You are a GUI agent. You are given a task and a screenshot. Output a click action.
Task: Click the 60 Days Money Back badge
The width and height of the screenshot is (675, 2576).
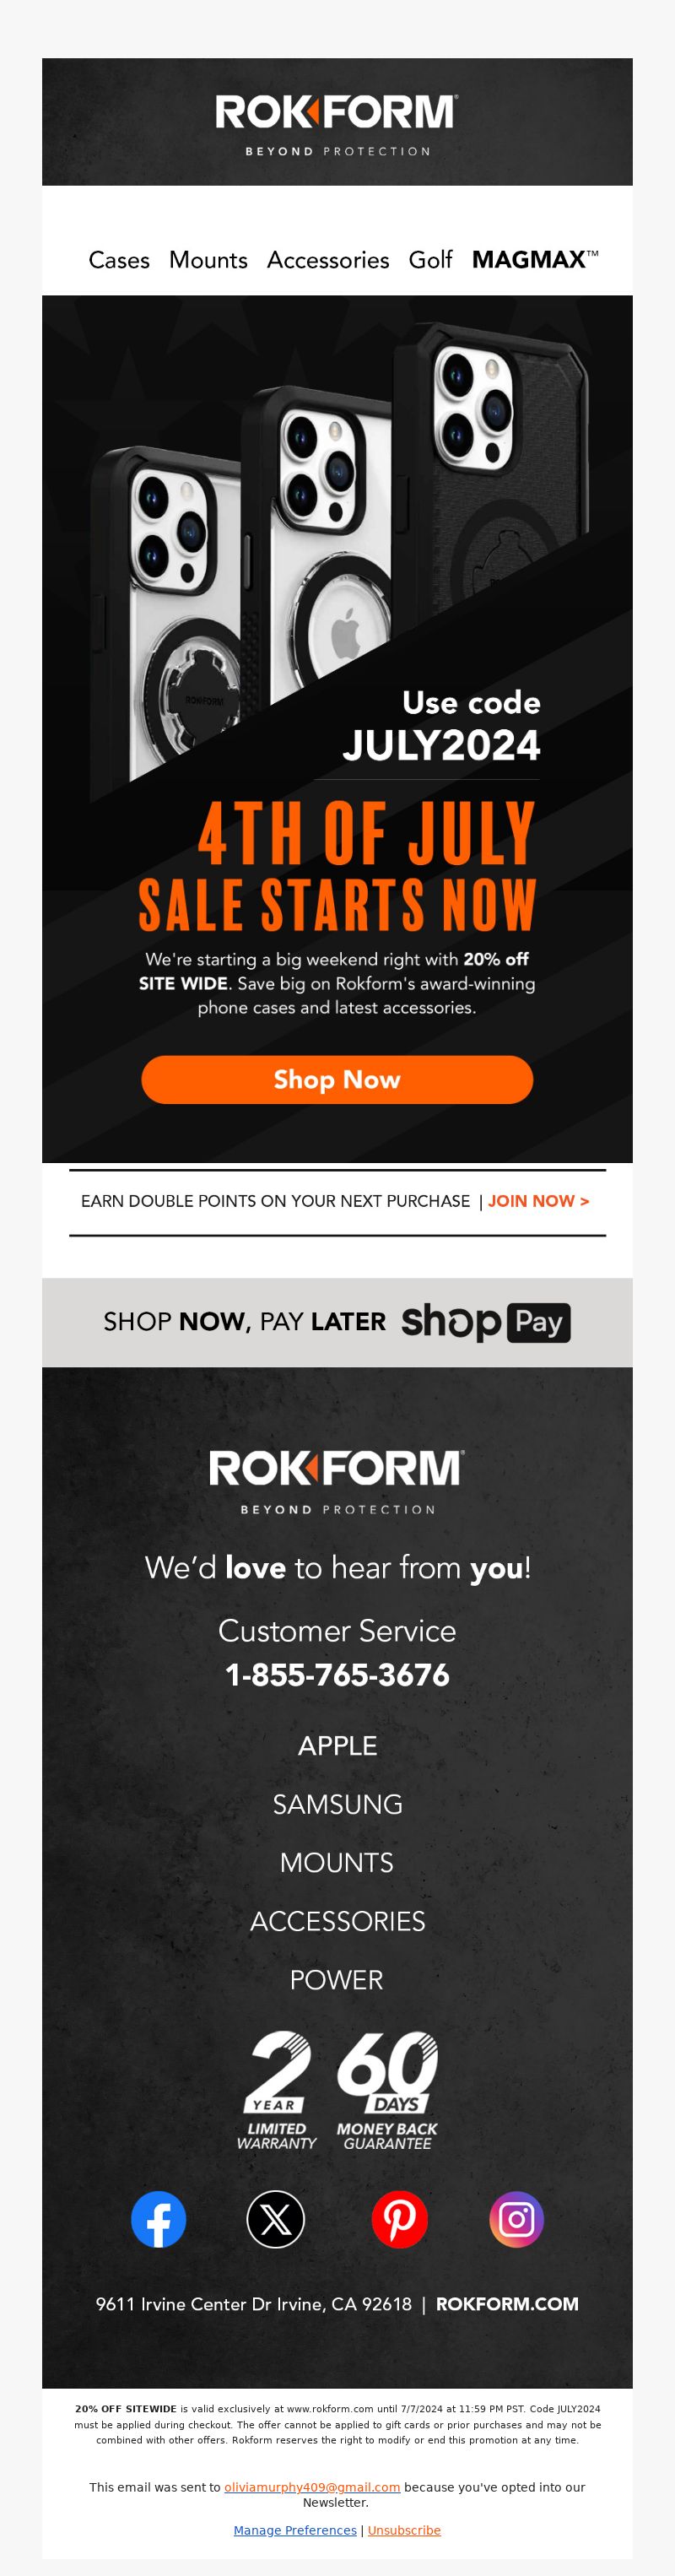click(x=388, y=2090)
